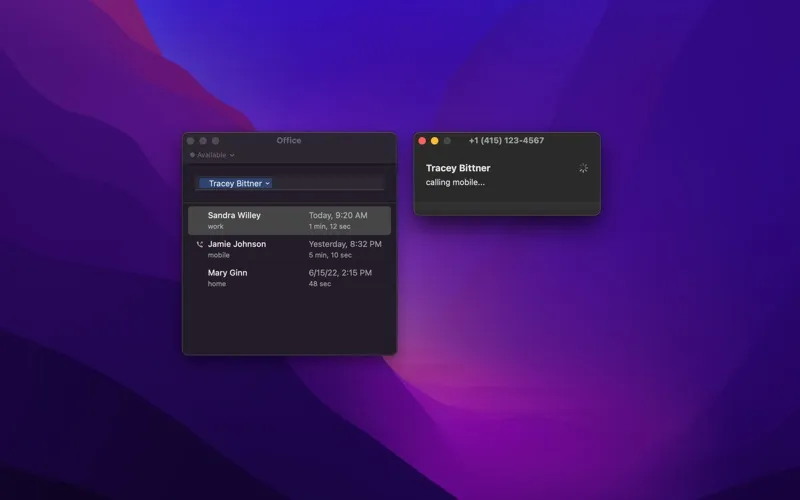This screenshot has width=800, height=500.
Task: Click the work label under Sandra Willey
Action: click(x=215, y=227)
